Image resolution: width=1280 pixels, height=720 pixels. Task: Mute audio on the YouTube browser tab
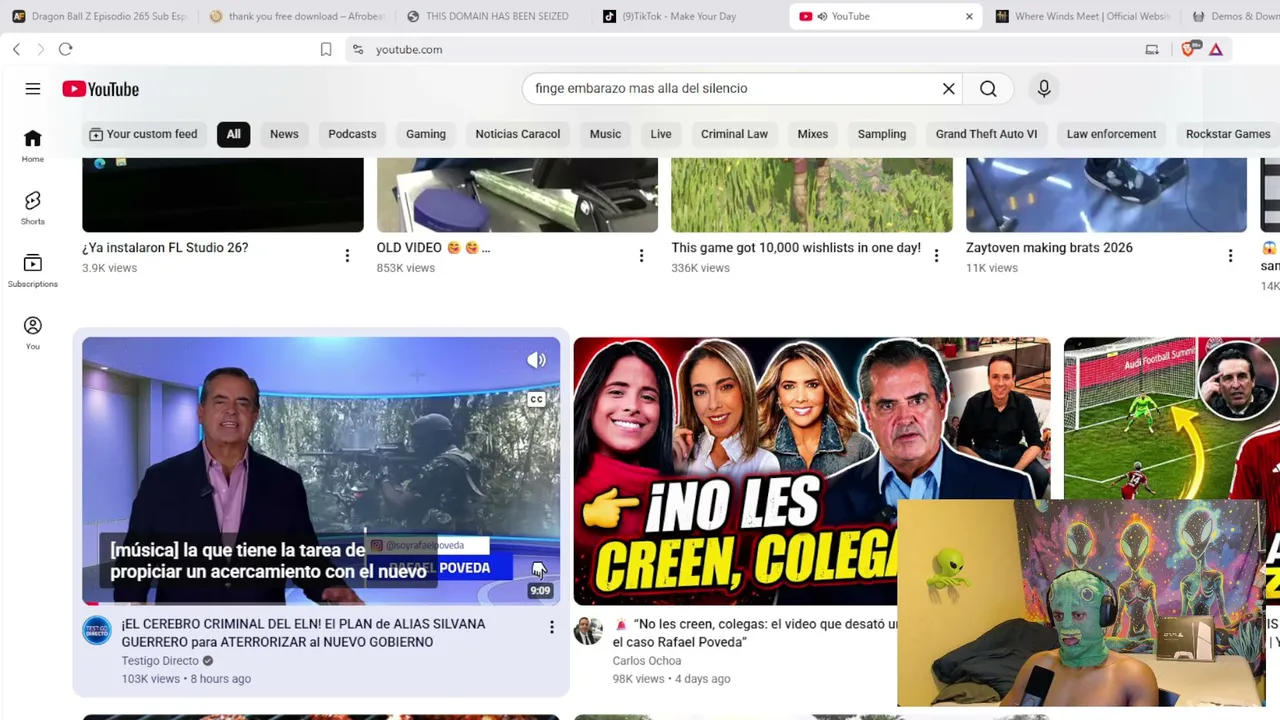tap(822, 16)
